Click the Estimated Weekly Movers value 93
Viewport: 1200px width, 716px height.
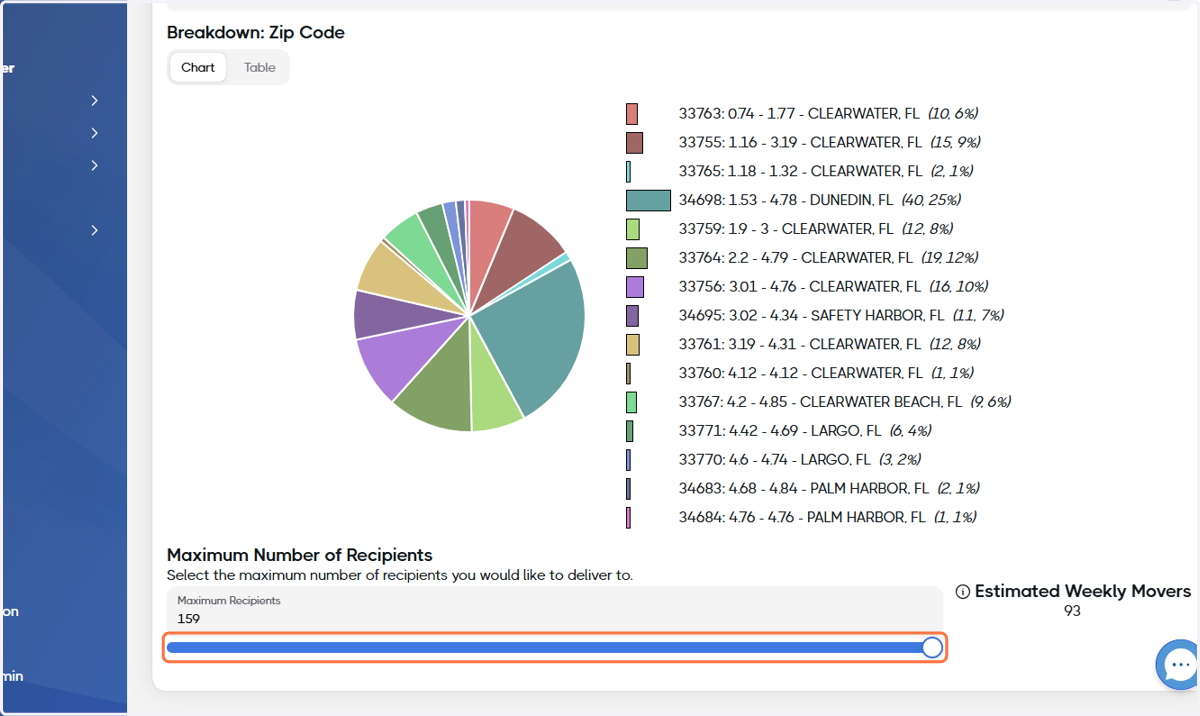tap(1073, 611)
